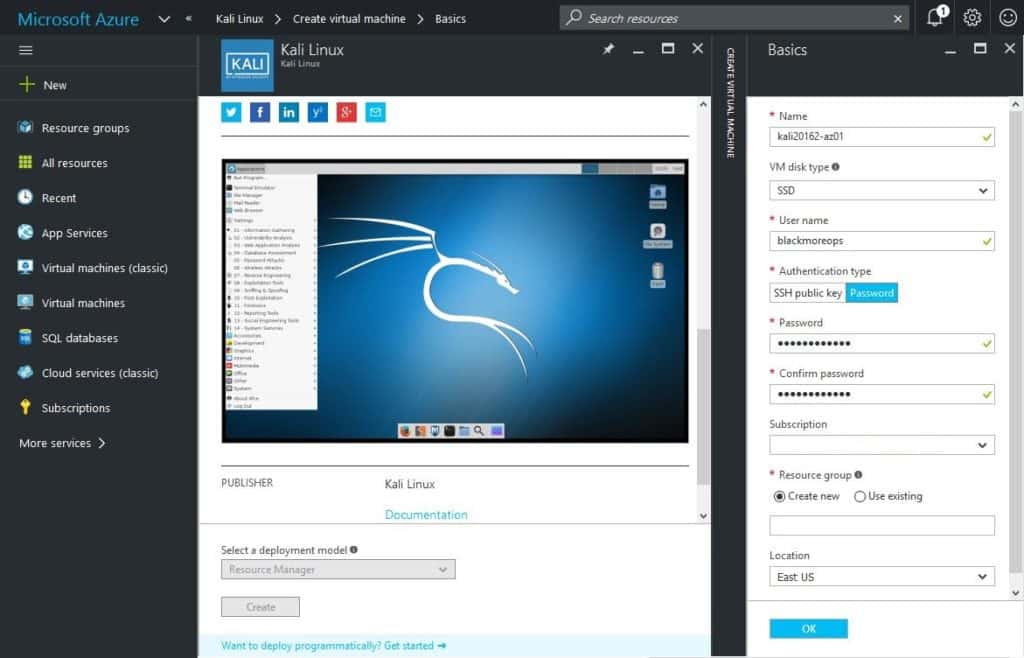Click the Recent clock icon
The width and height of the screenshot is (1024, 658).
(25, 197)
